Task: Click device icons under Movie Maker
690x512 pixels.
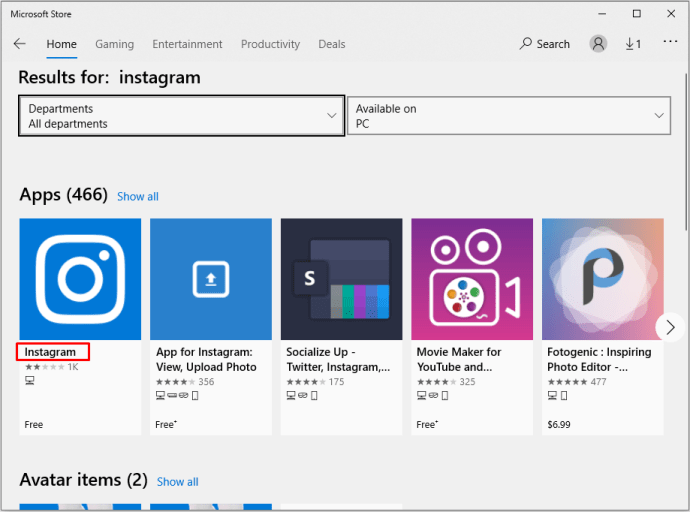Action: click(433, 395)
